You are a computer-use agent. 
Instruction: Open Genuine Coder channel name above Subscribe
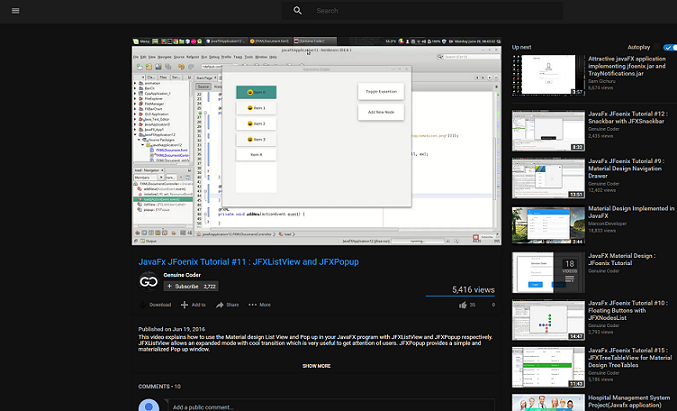182,275
